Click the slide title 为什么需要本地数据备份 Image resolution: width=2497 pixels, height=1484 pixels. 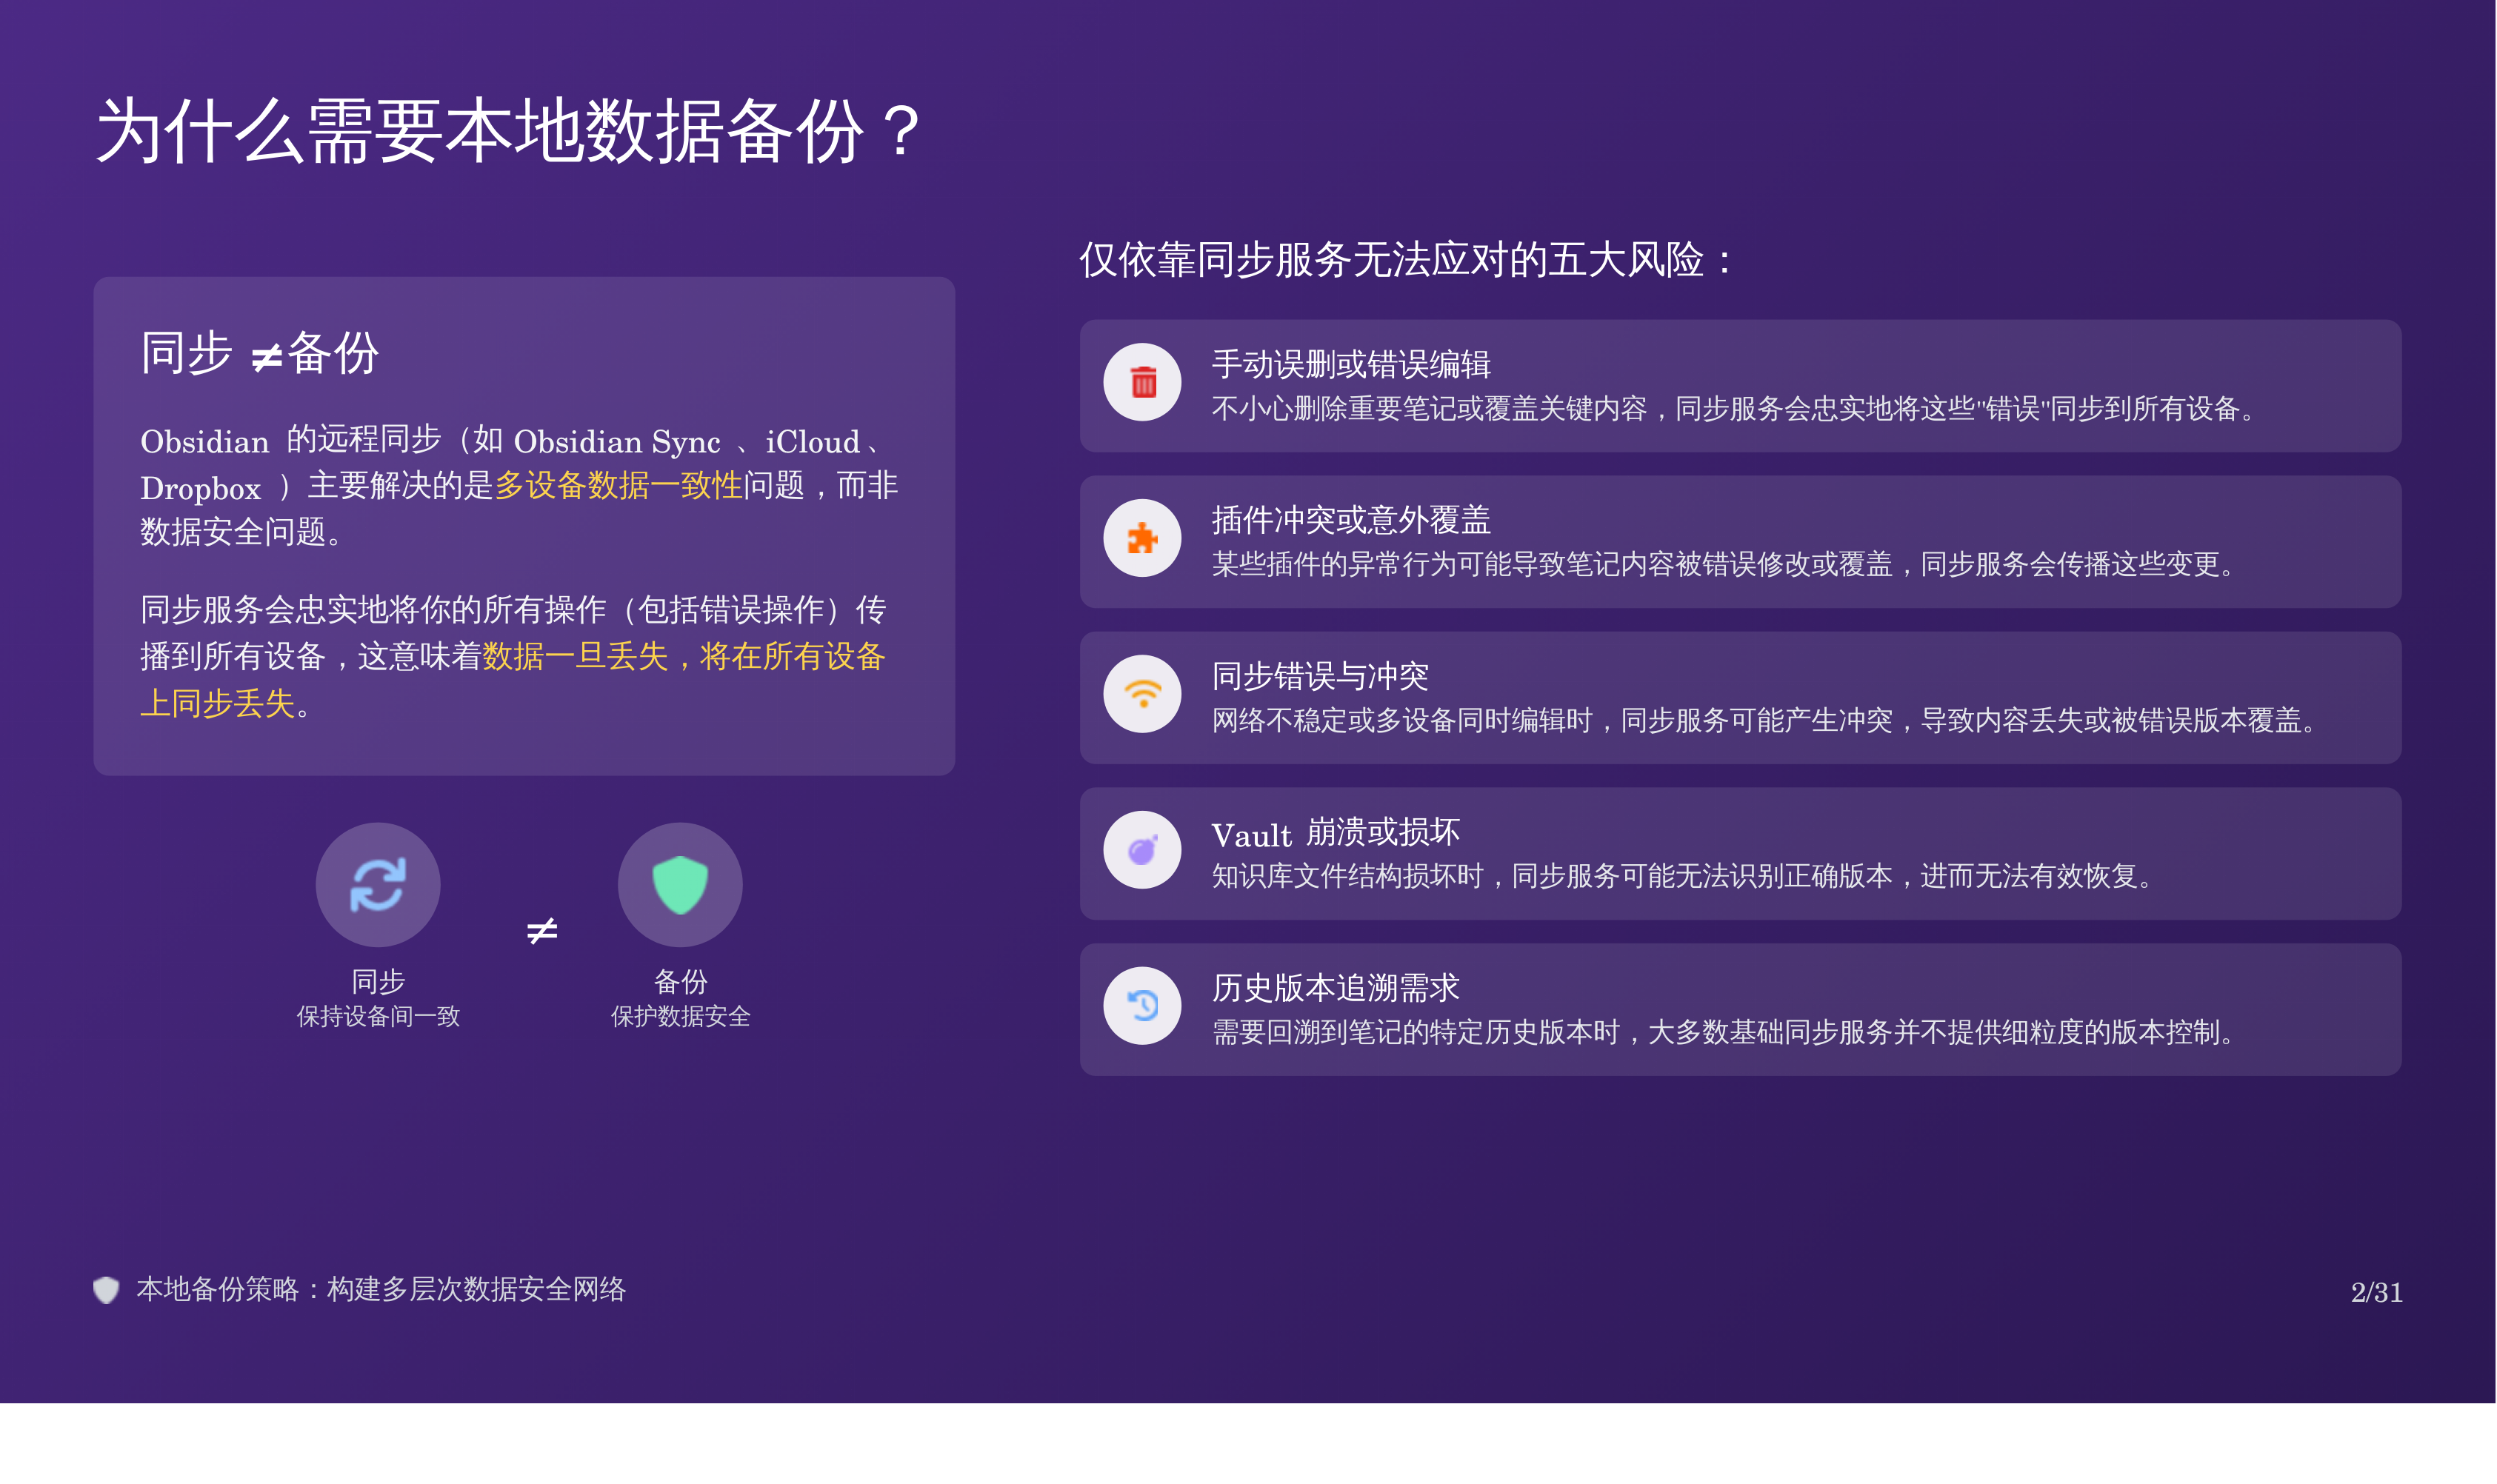pyautogui.click(x=508, y=132)
